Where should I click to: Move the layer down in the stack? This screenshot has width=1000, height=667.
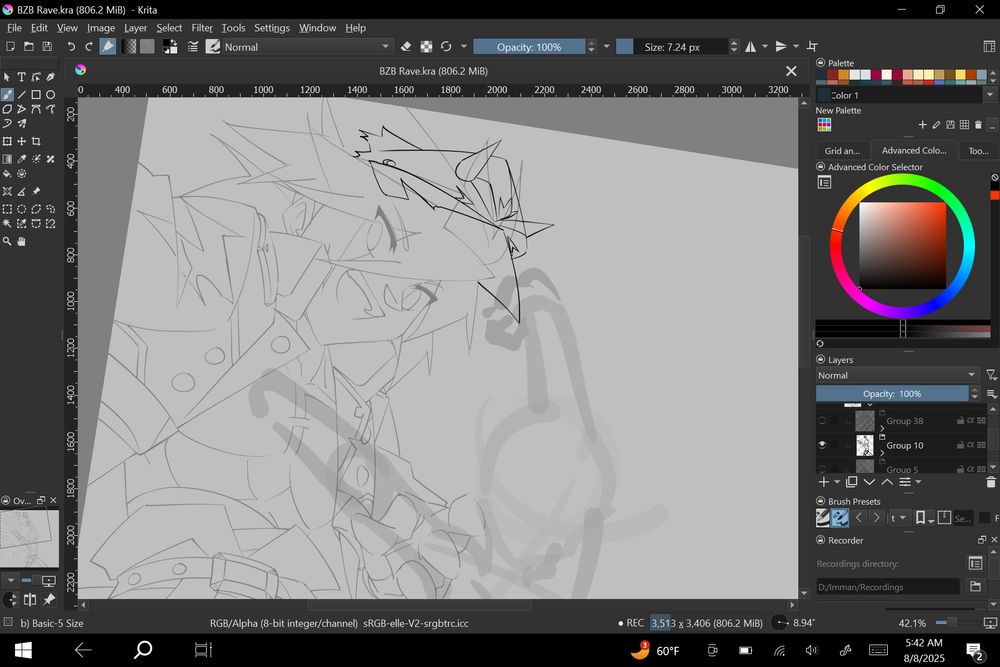(x=869, y=482)
